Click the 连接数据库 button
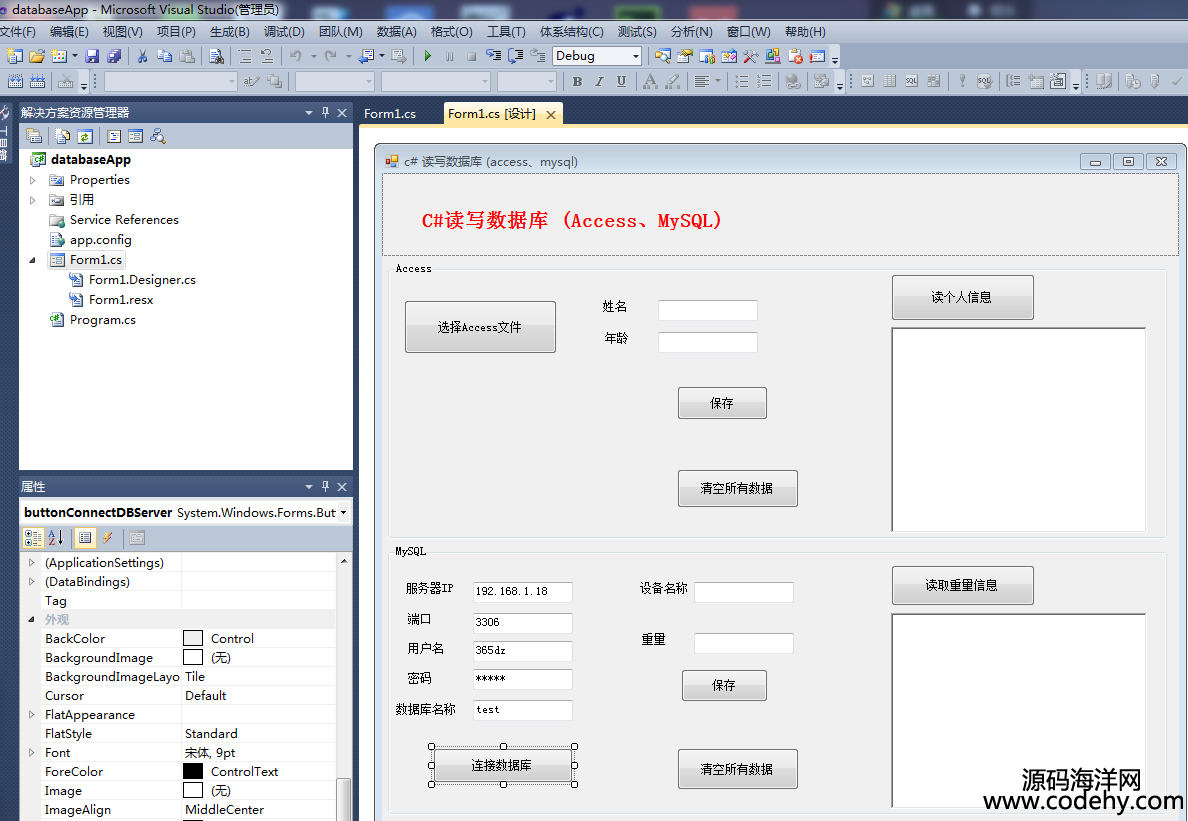The height and width of the screenshot is (821, 1188). tap(502, 766)
